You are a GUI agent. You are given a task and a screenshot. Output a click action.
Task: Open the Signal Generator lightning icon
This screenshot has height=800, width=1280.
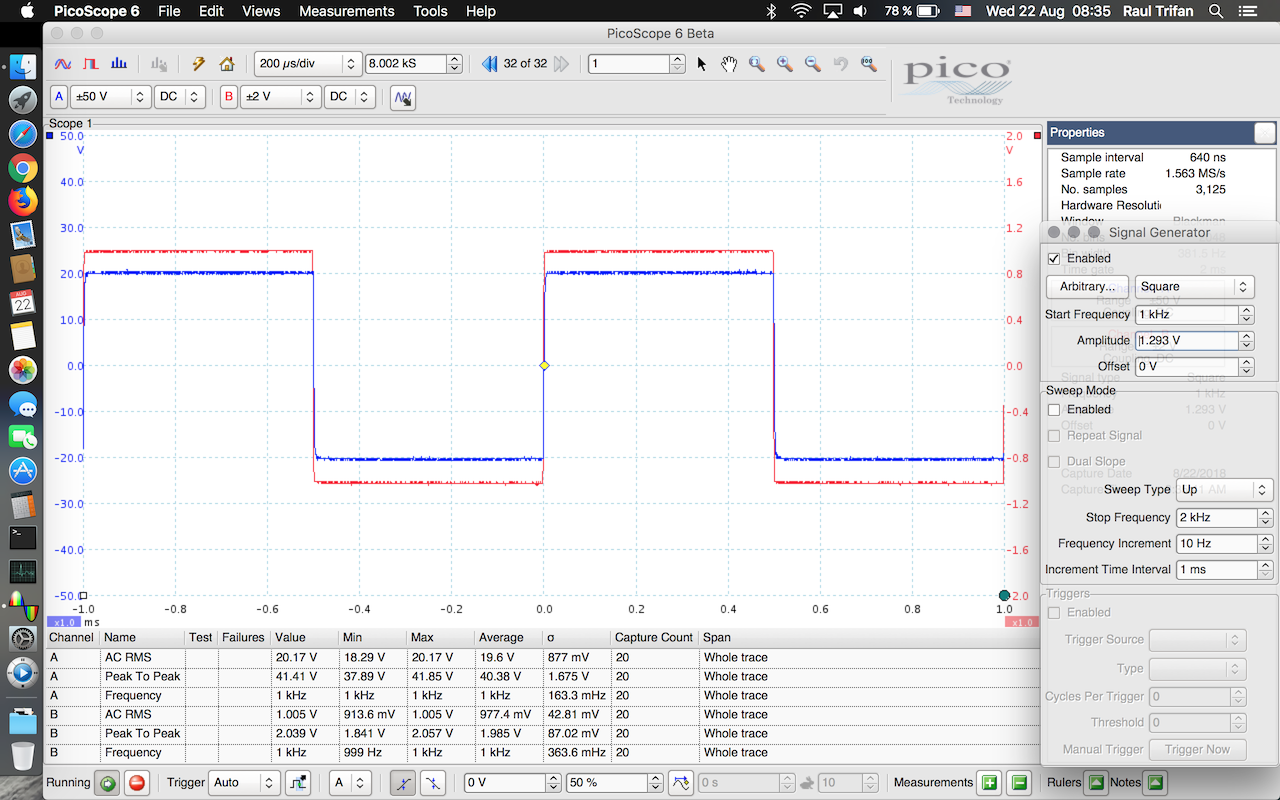(x=198, y=64)
